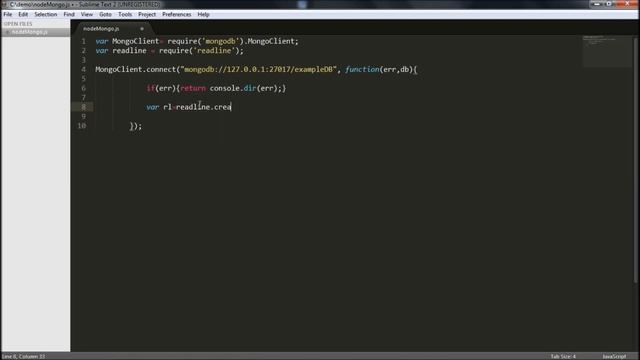Click the function keyword on line 4
This screenshot has height=360, width=640.
(x=362, y=69)
